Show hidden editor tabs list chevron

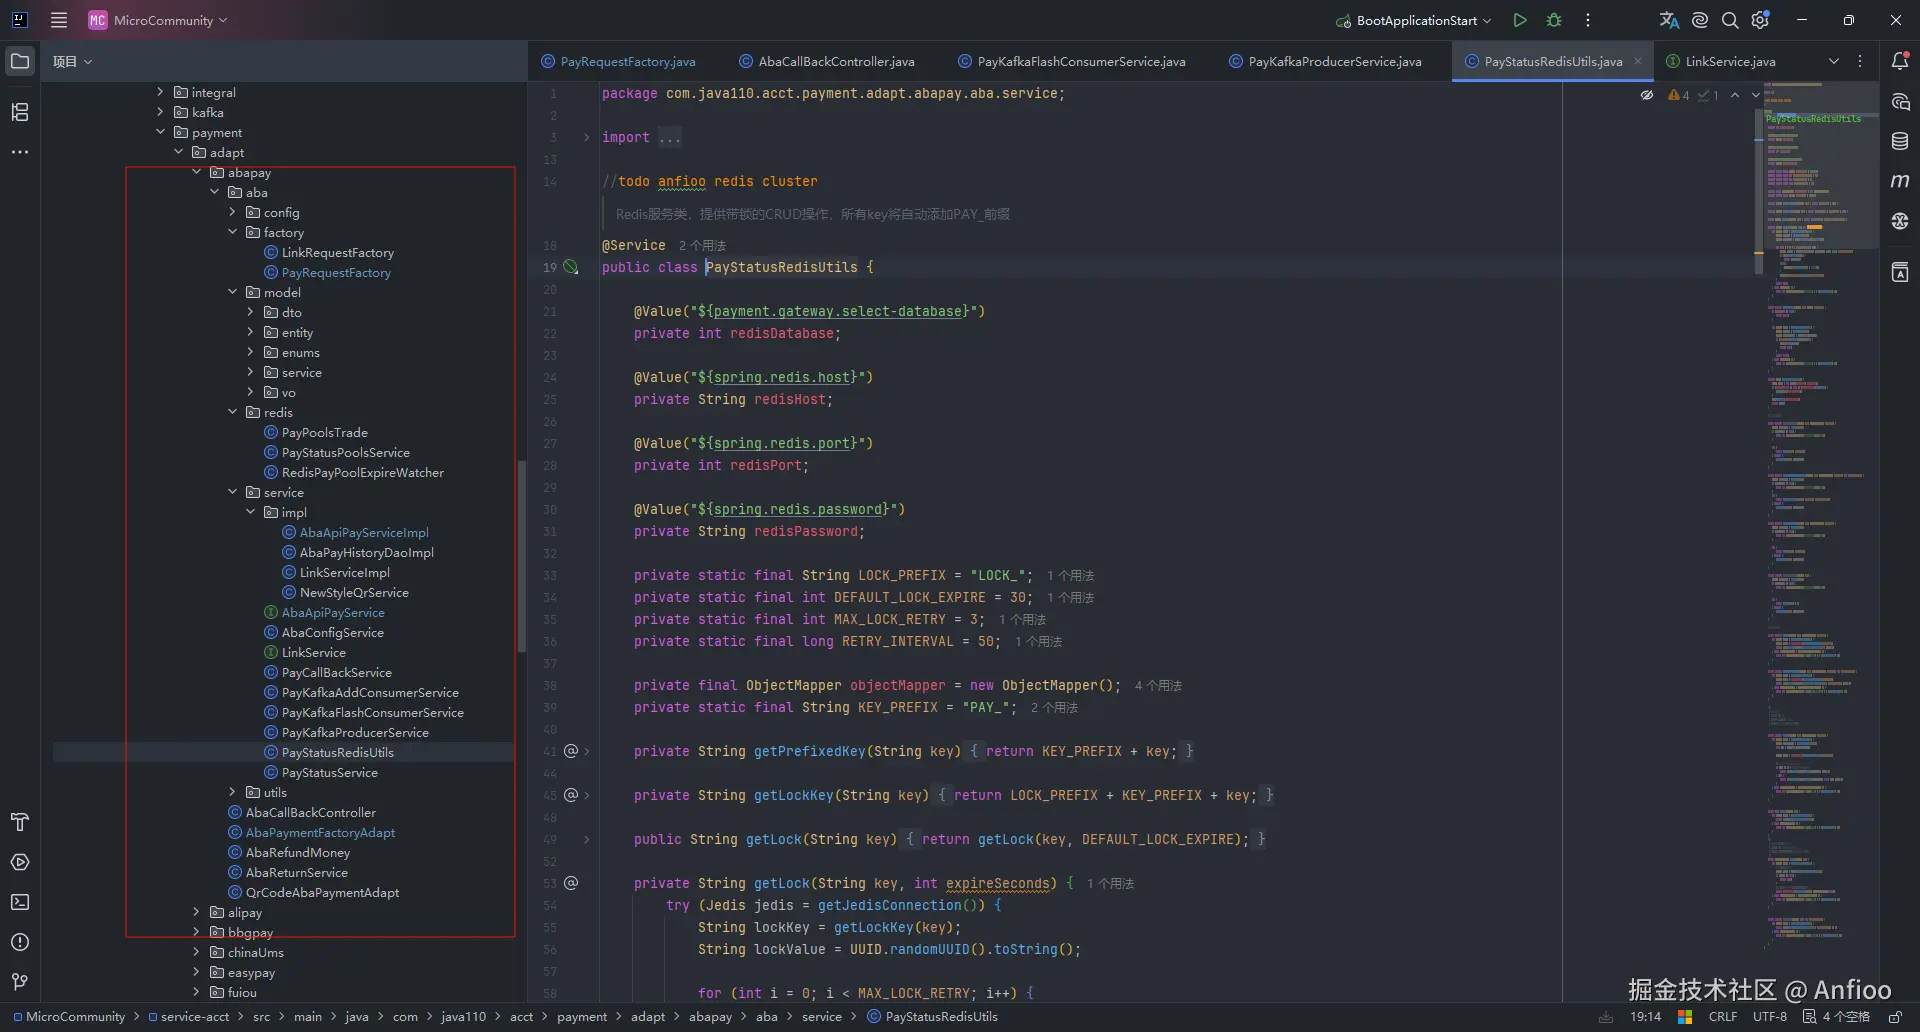pyautogui.click(x=1834, y=61)
